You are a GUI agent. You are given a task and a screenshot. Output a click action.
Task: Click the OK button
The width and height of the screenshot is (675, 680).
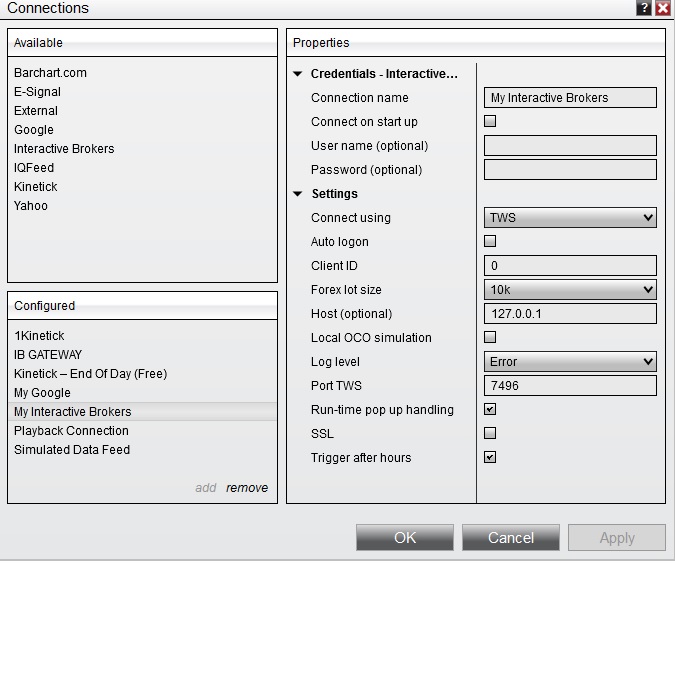[405, 538]
